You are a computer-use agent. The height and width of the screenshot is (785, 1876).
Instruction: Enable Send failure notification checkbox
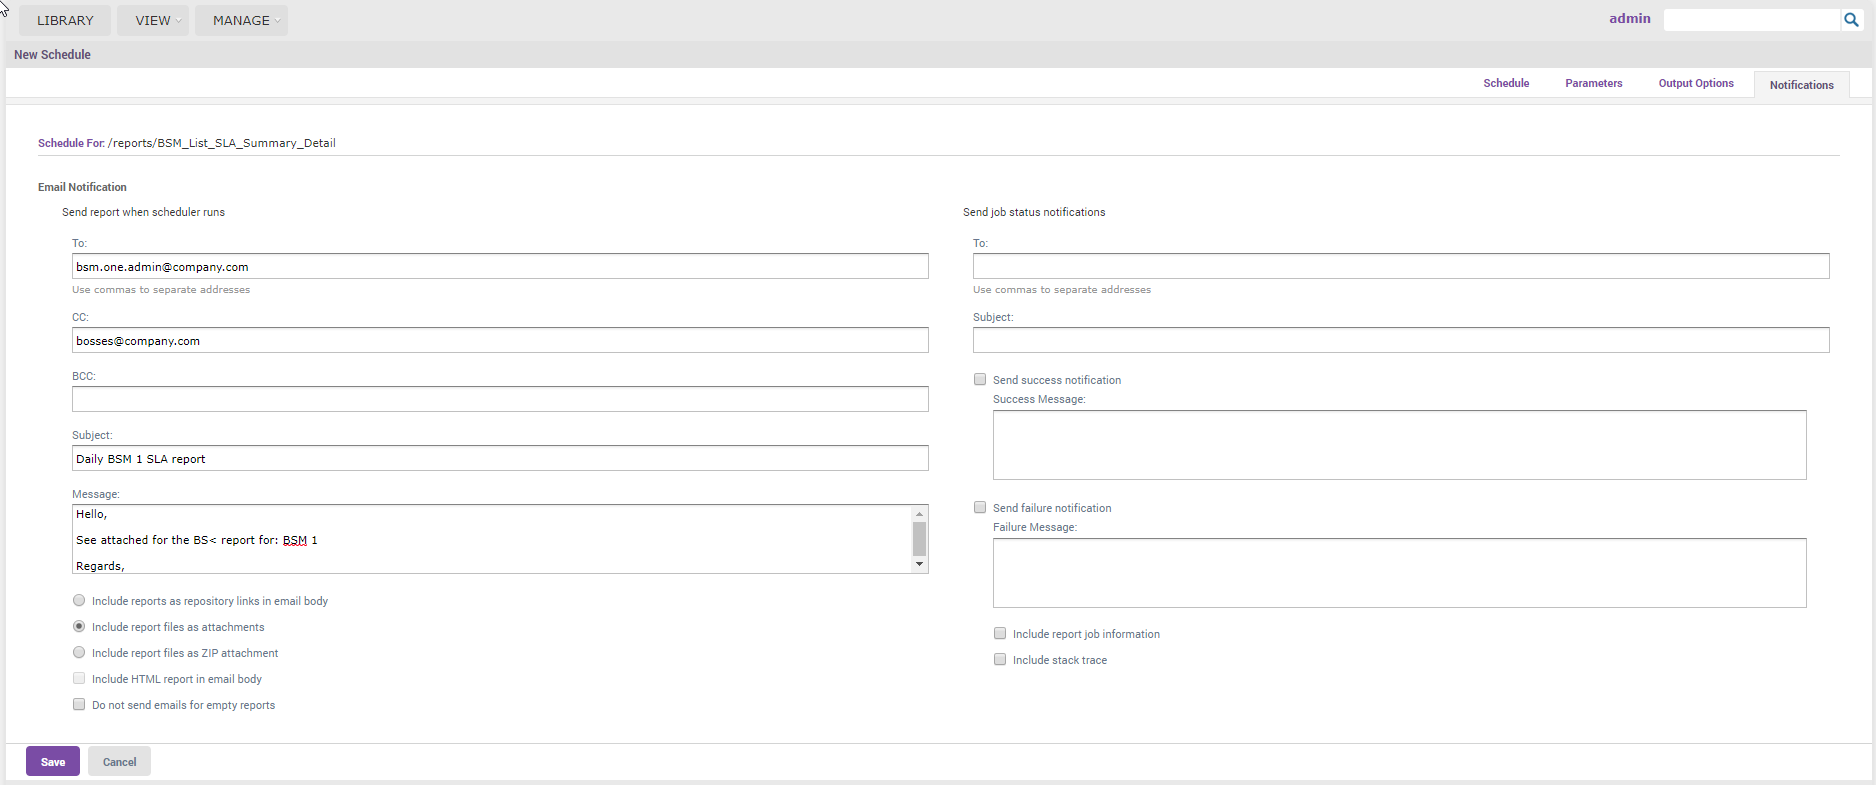pyautogui.click(x=980, y=507)
